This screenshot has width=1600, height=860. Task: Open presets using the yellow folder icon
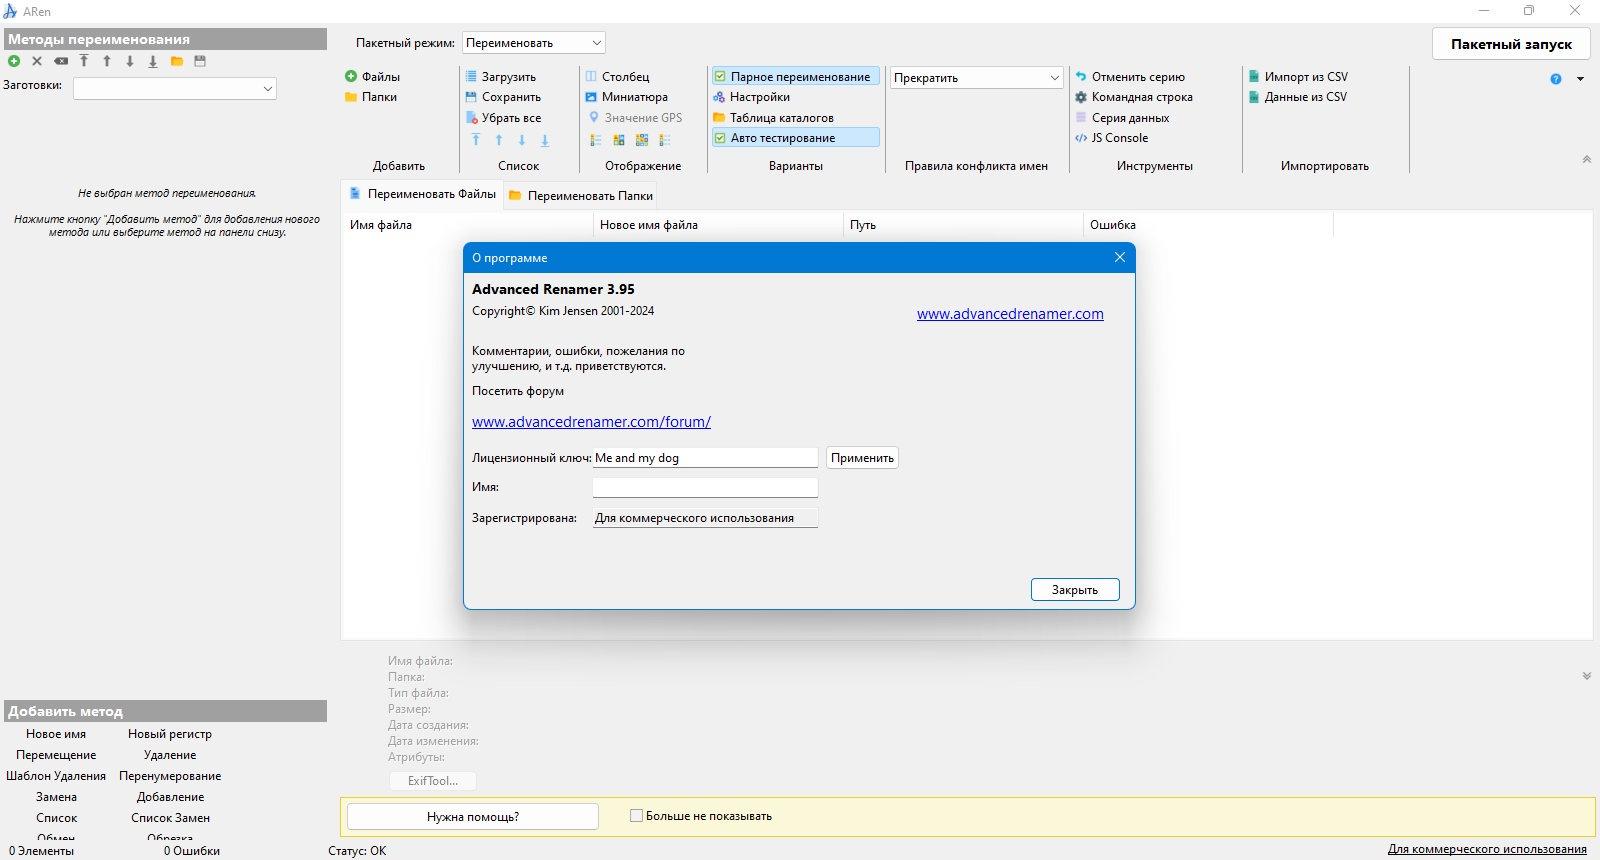pos(177,61)
